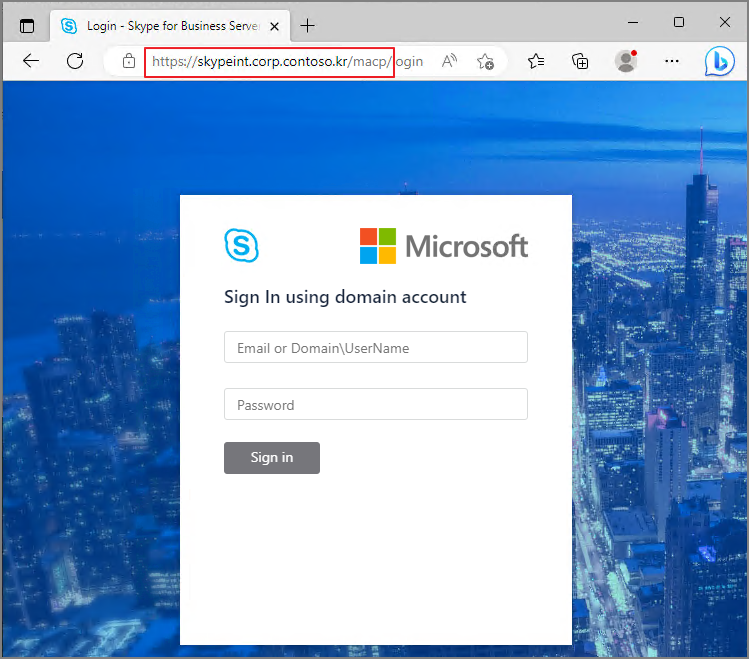Click the Password field
This screenshot has width=749, height=659.
coord(376,404)
